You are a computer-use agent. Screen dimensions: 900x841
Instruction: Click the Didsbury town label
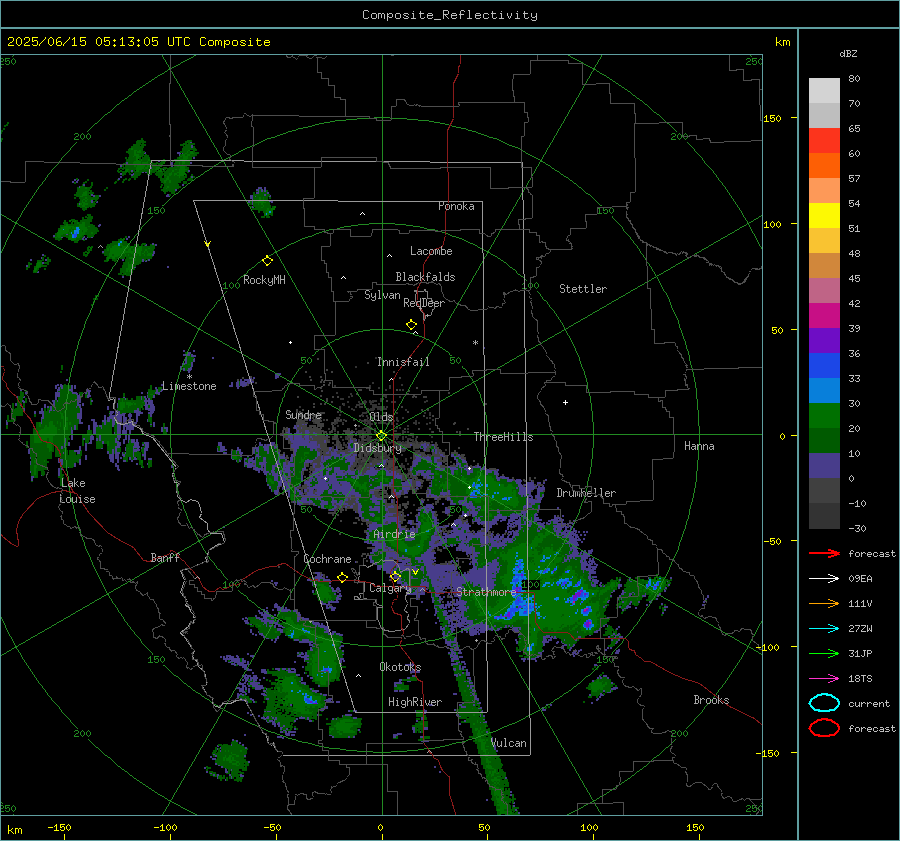point(377,448)
